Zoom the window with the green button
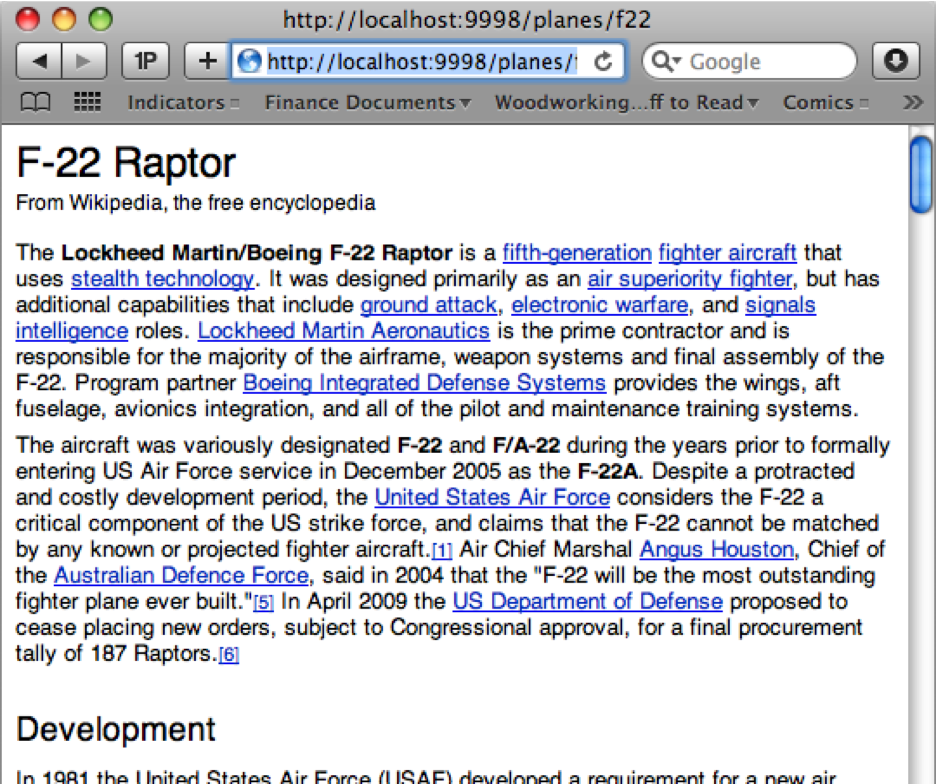Image resolution: width=936 pixels, height=784 pixels. click(x=100, y=20)
